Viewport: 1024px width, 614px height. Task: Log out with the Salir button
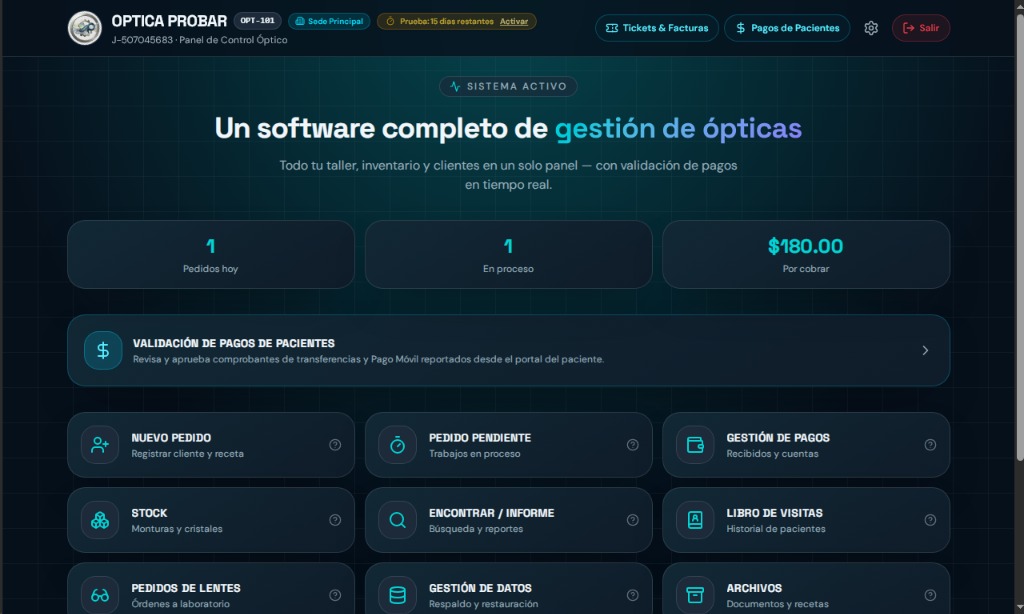pos(921,28)
